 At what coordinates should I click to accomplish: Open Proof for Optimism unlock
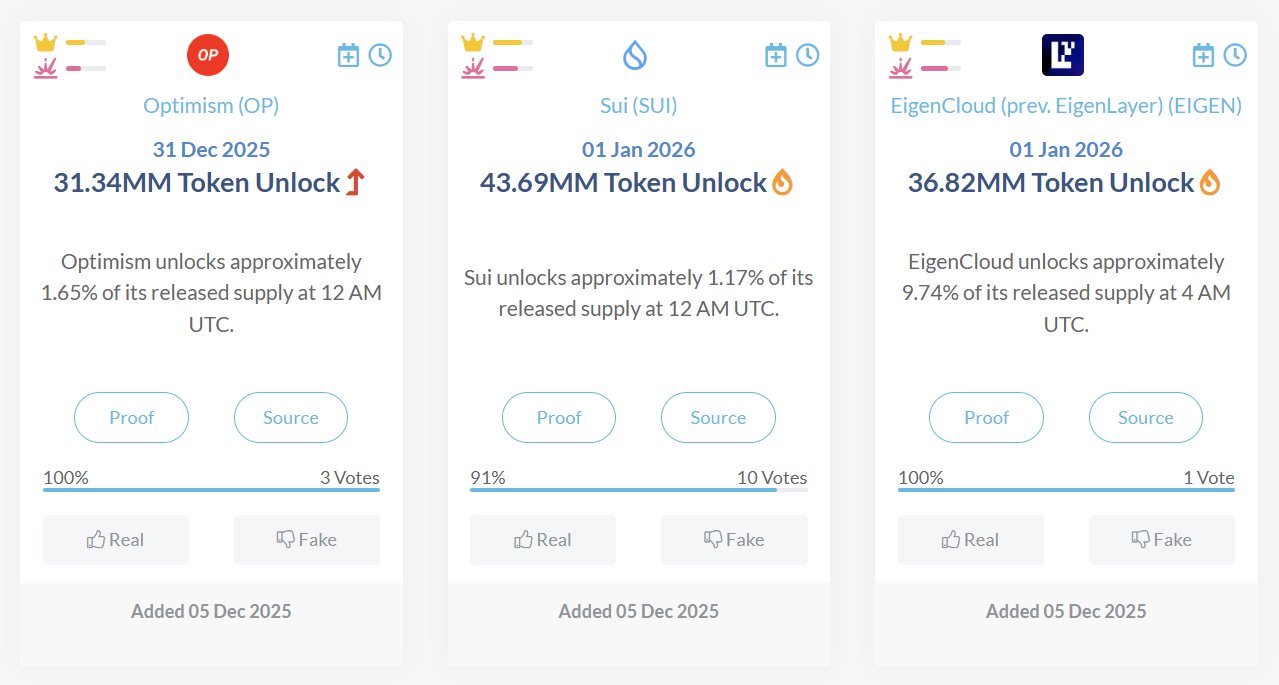coord(131,418)
